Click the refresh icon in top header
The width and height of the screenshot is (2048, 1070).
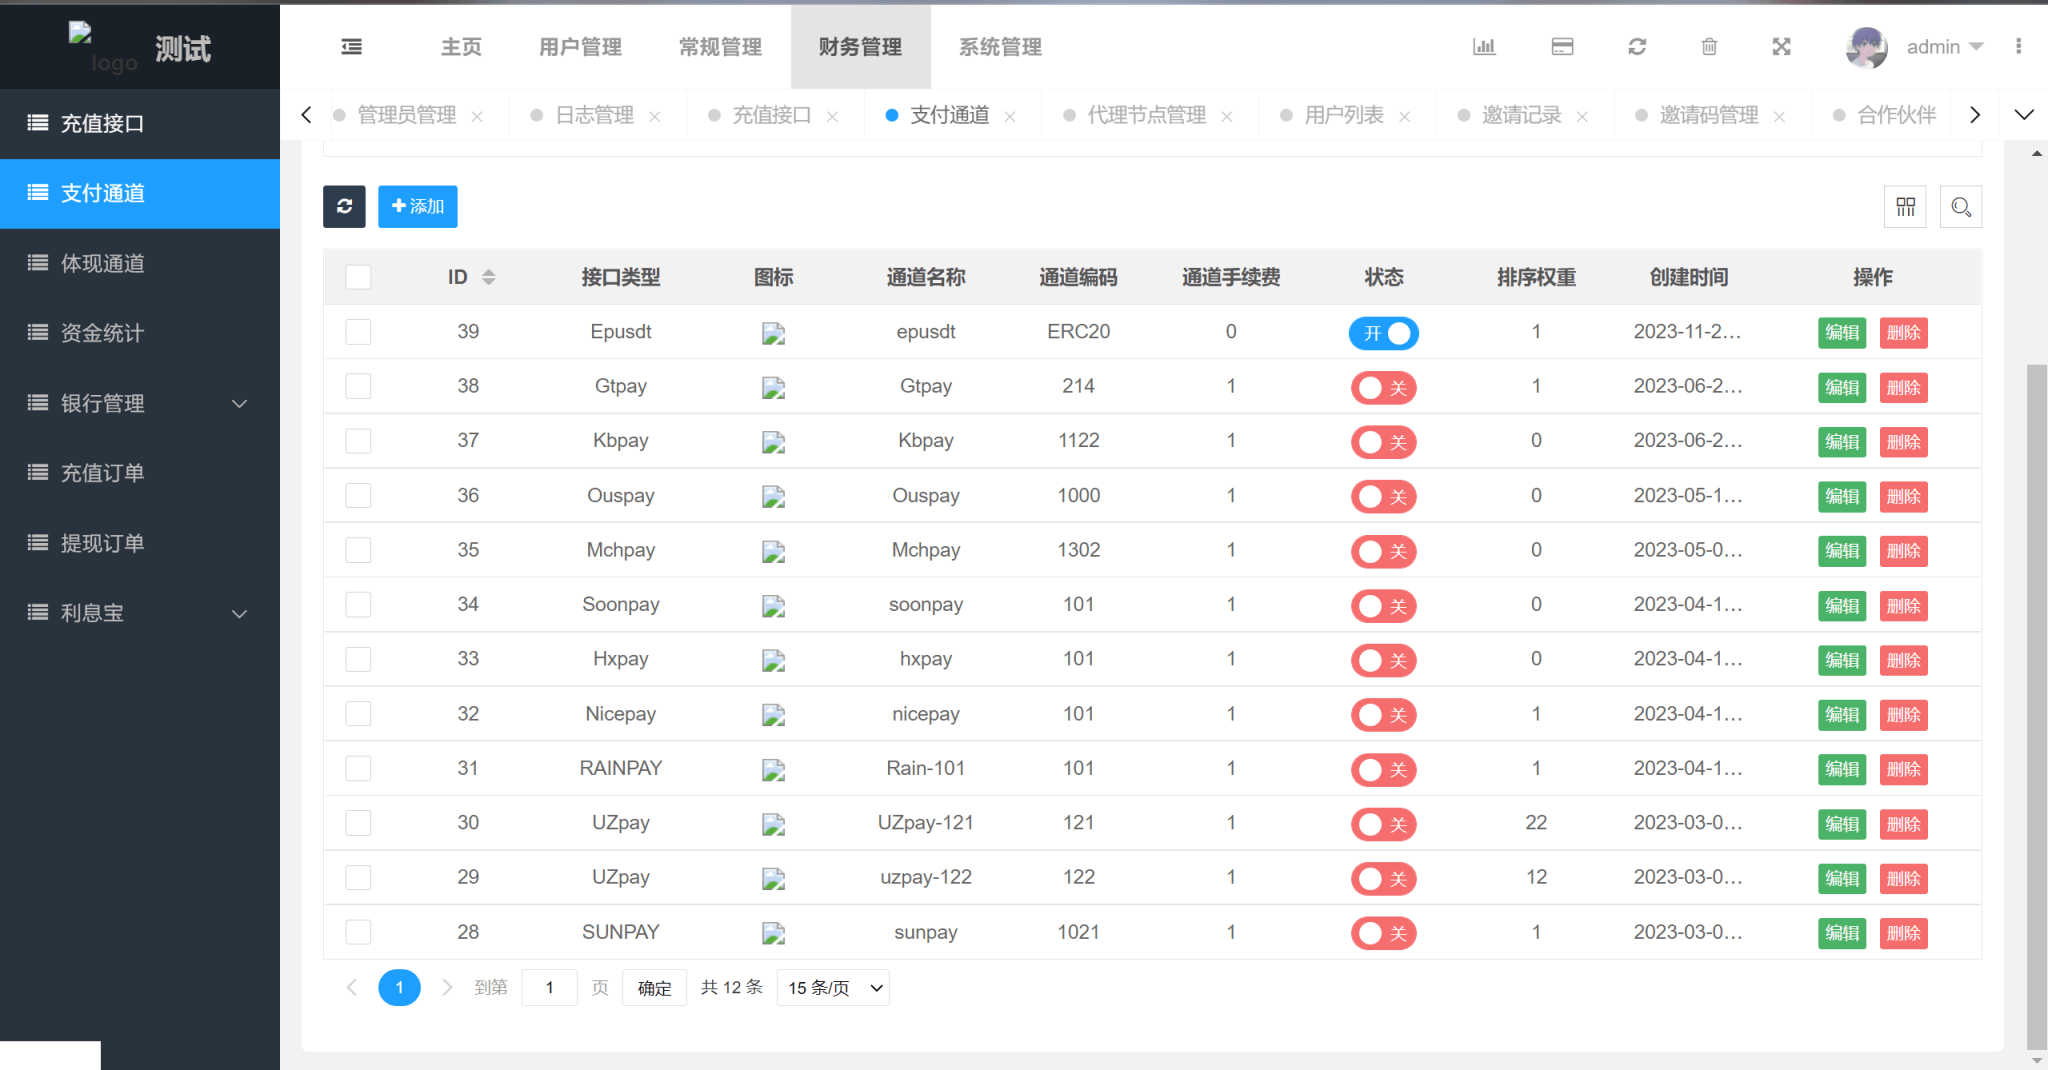point(1637,47)
